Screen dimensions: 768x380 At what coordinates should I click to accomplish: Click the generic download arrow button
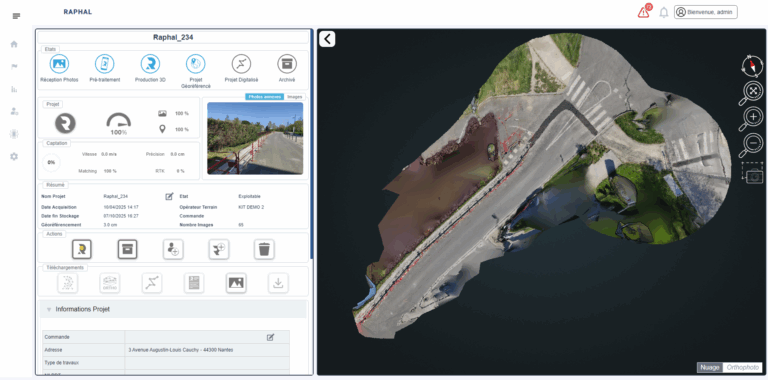[278, 283]
